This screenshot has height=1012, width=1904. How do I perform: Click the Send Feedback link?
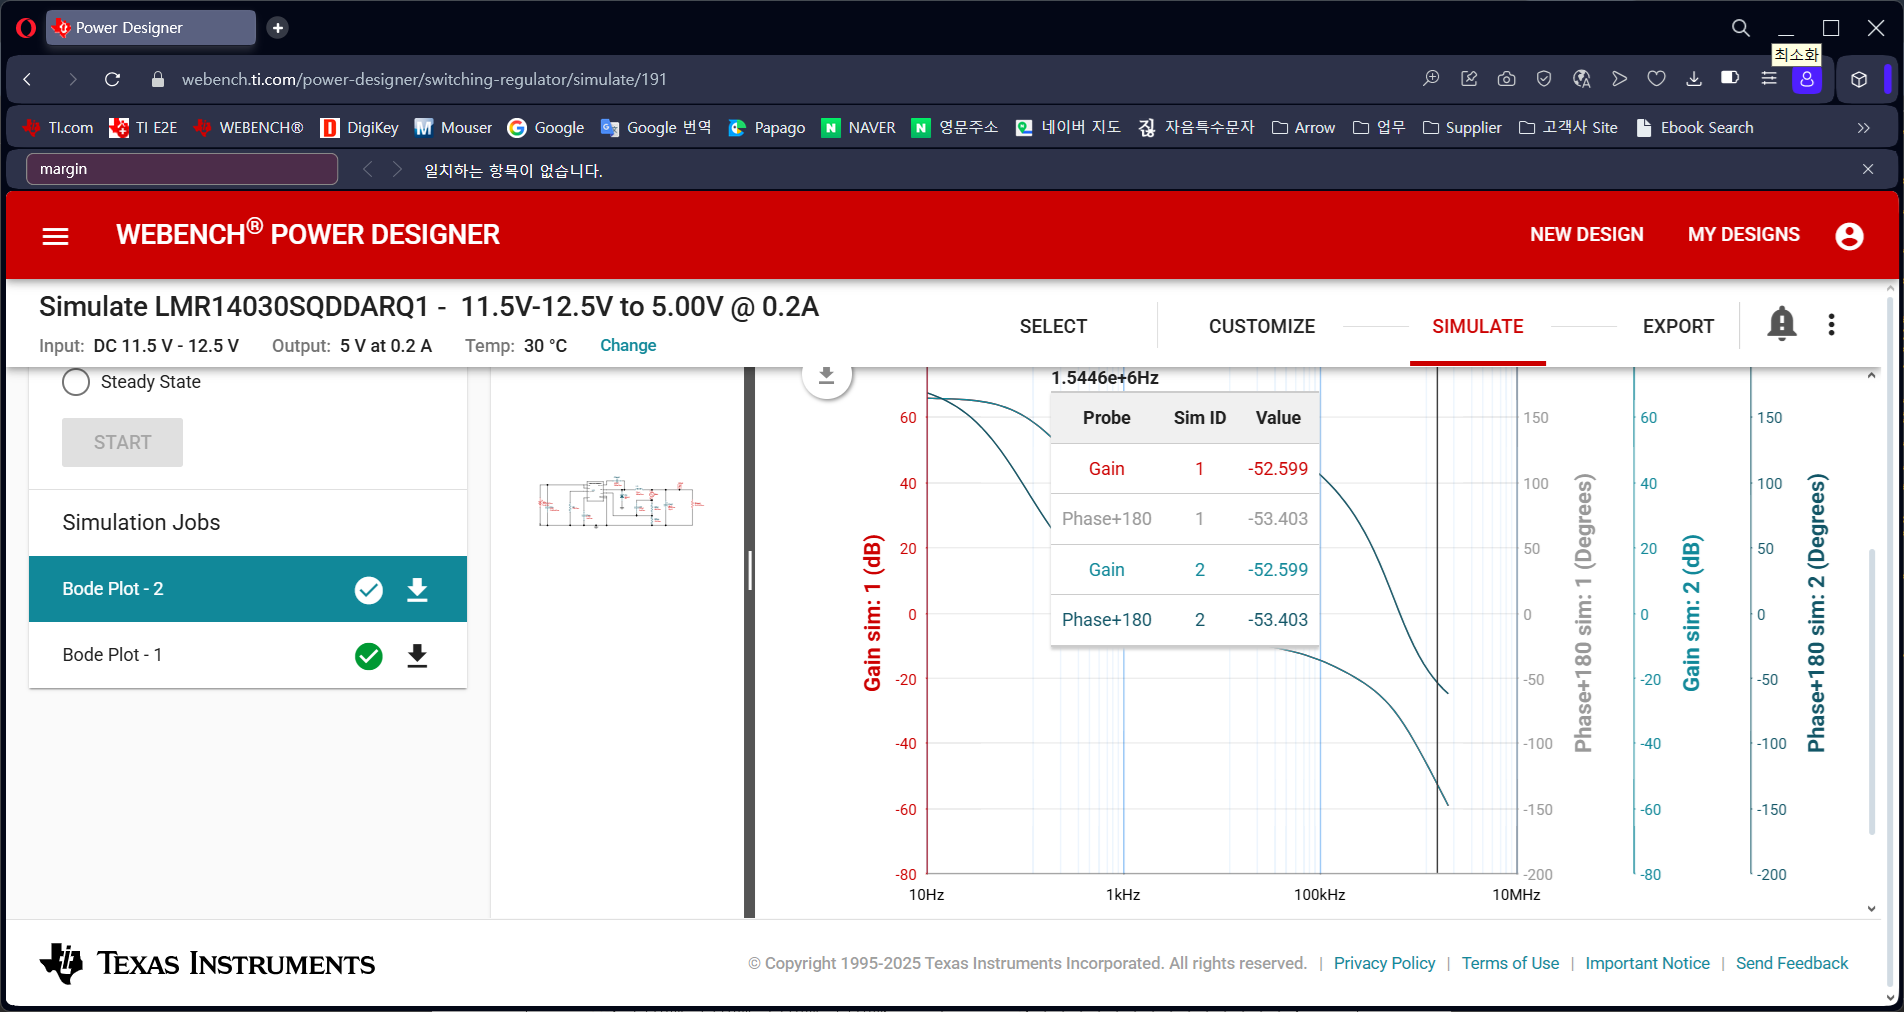(x=1792, y=963)
